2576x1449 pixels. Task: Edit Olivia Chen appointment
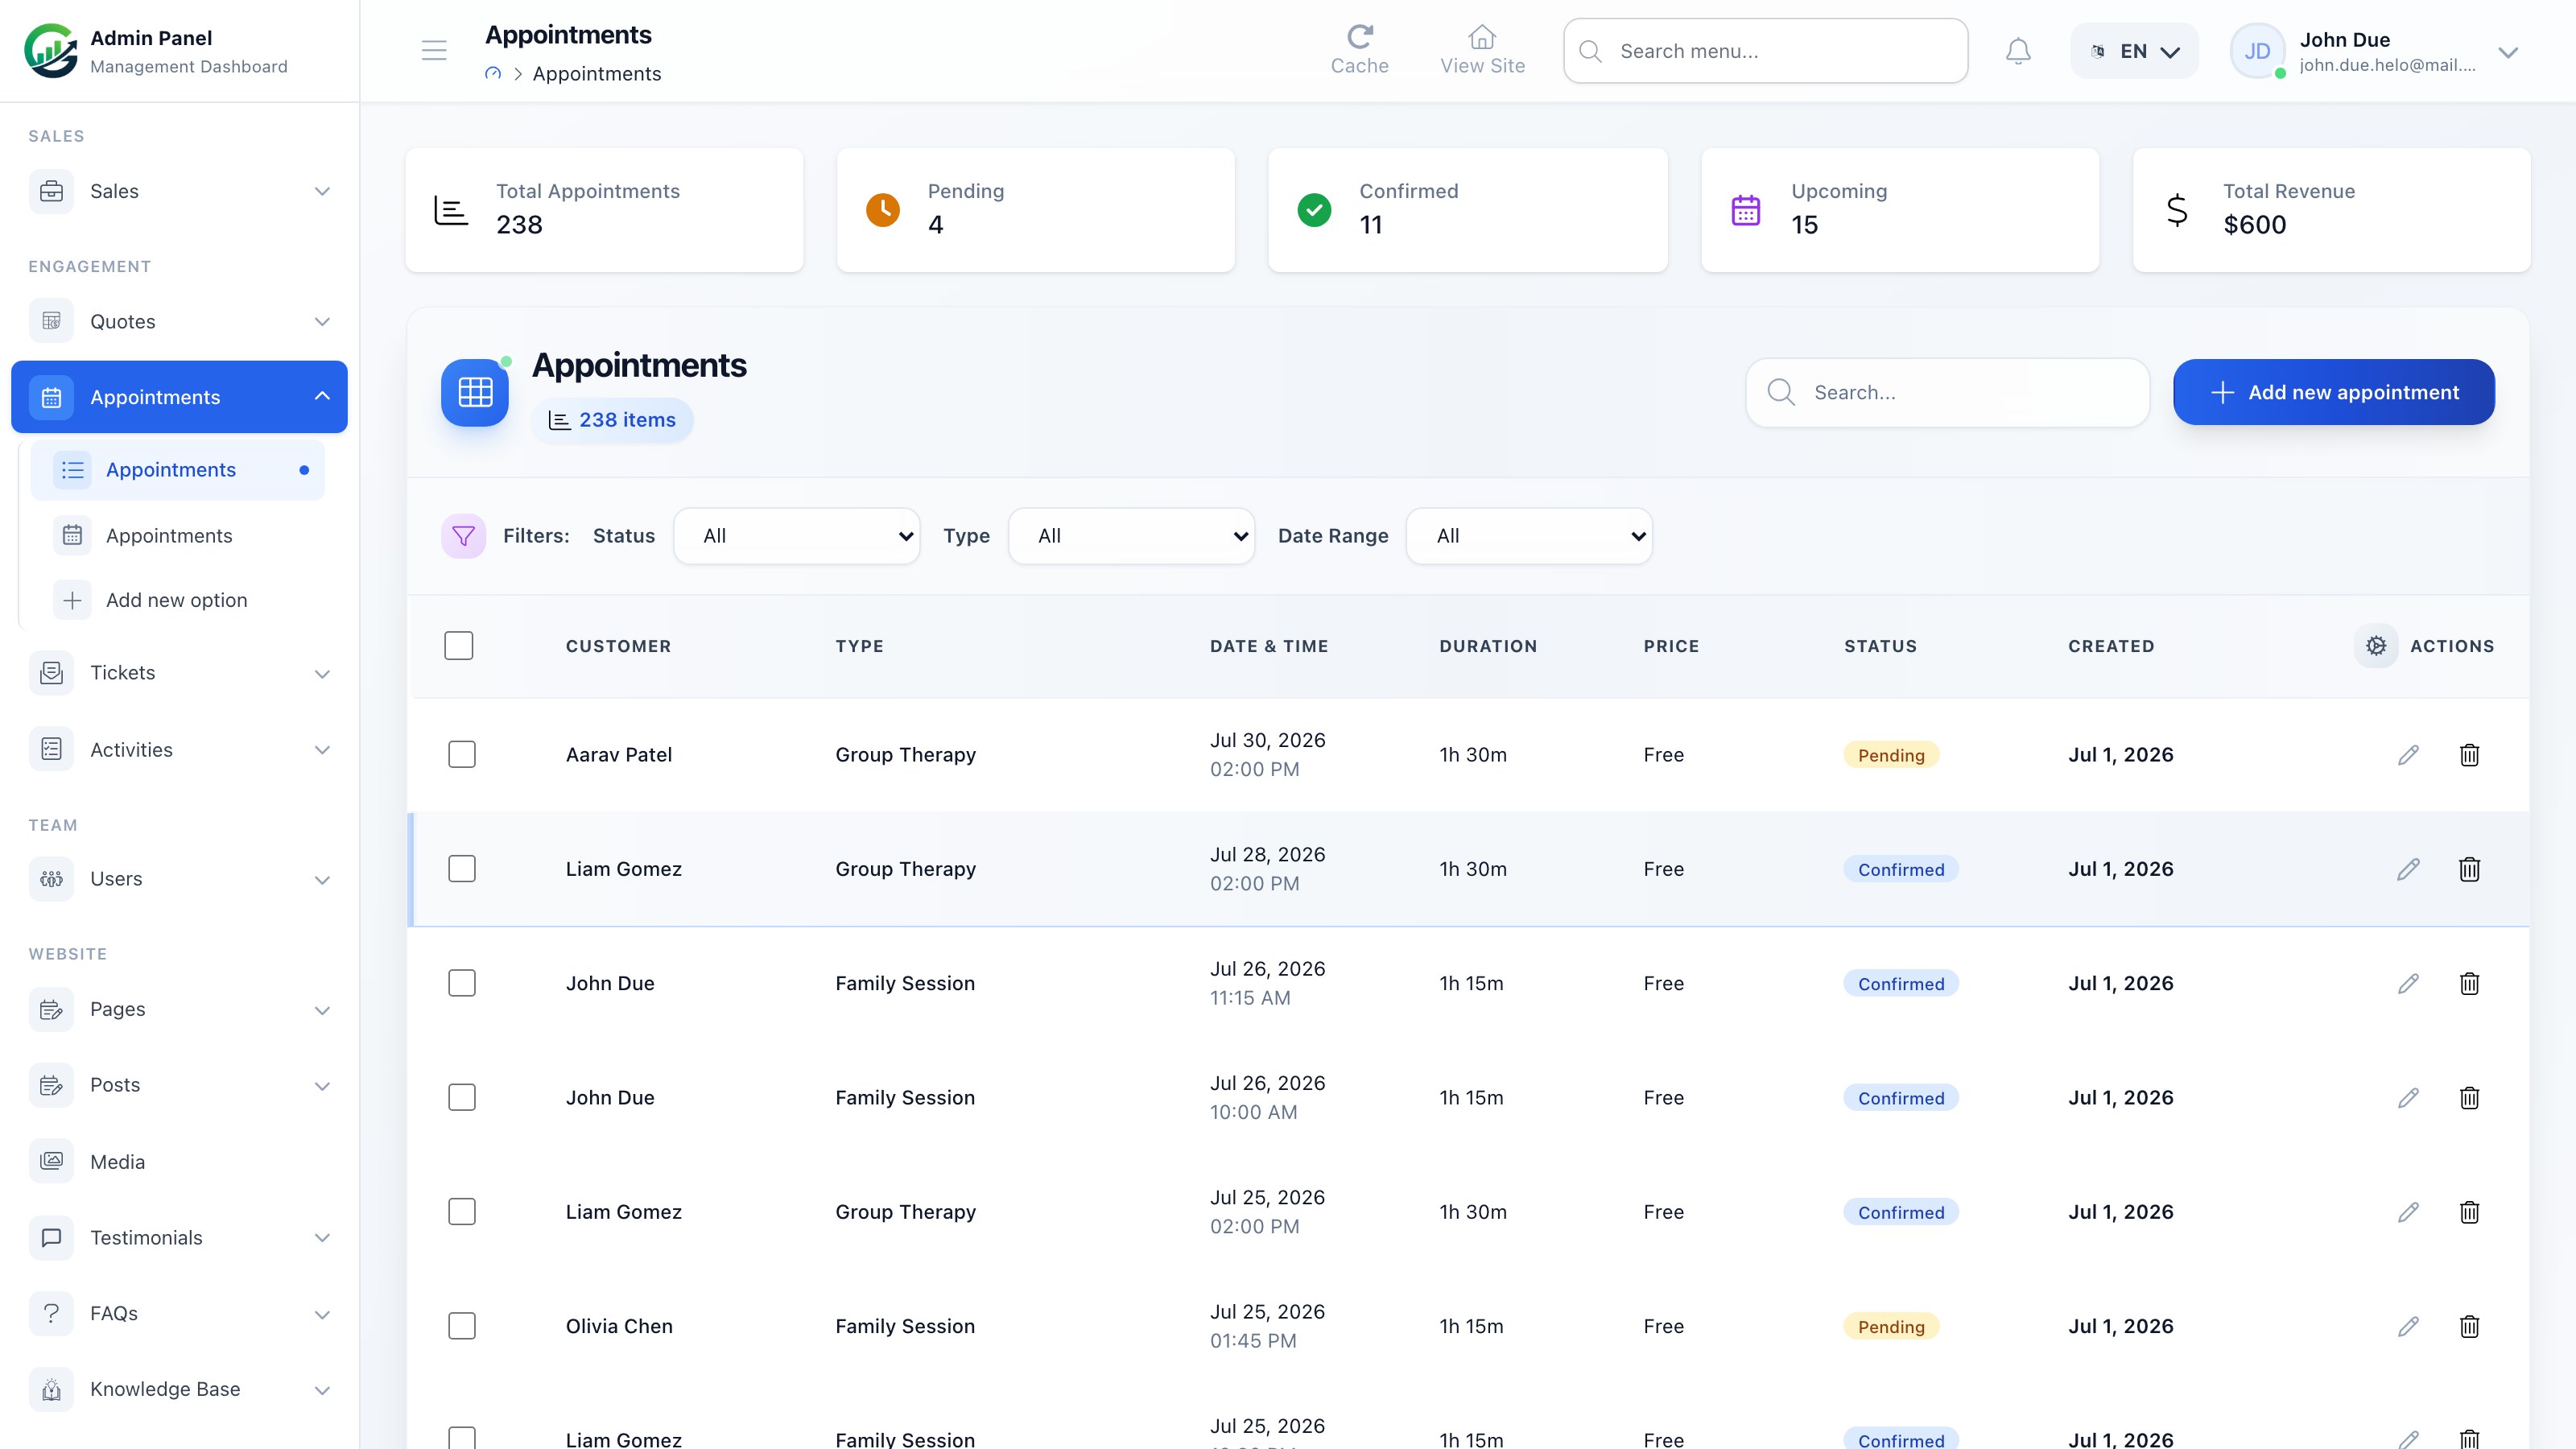tap(2408, 1326)
